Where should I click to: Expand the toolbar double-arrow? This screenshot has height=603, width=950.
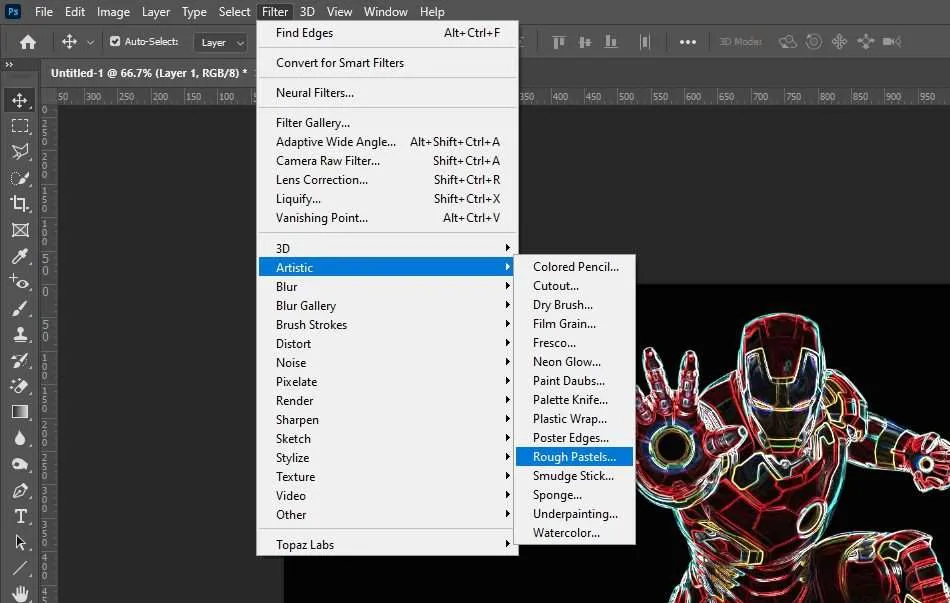tap(9, 64)
